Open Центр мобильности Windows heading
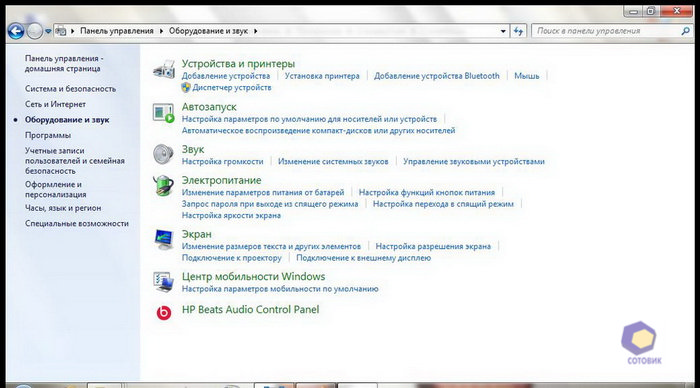The height and width of the screenshot is (388, 700). pos(254,276)
